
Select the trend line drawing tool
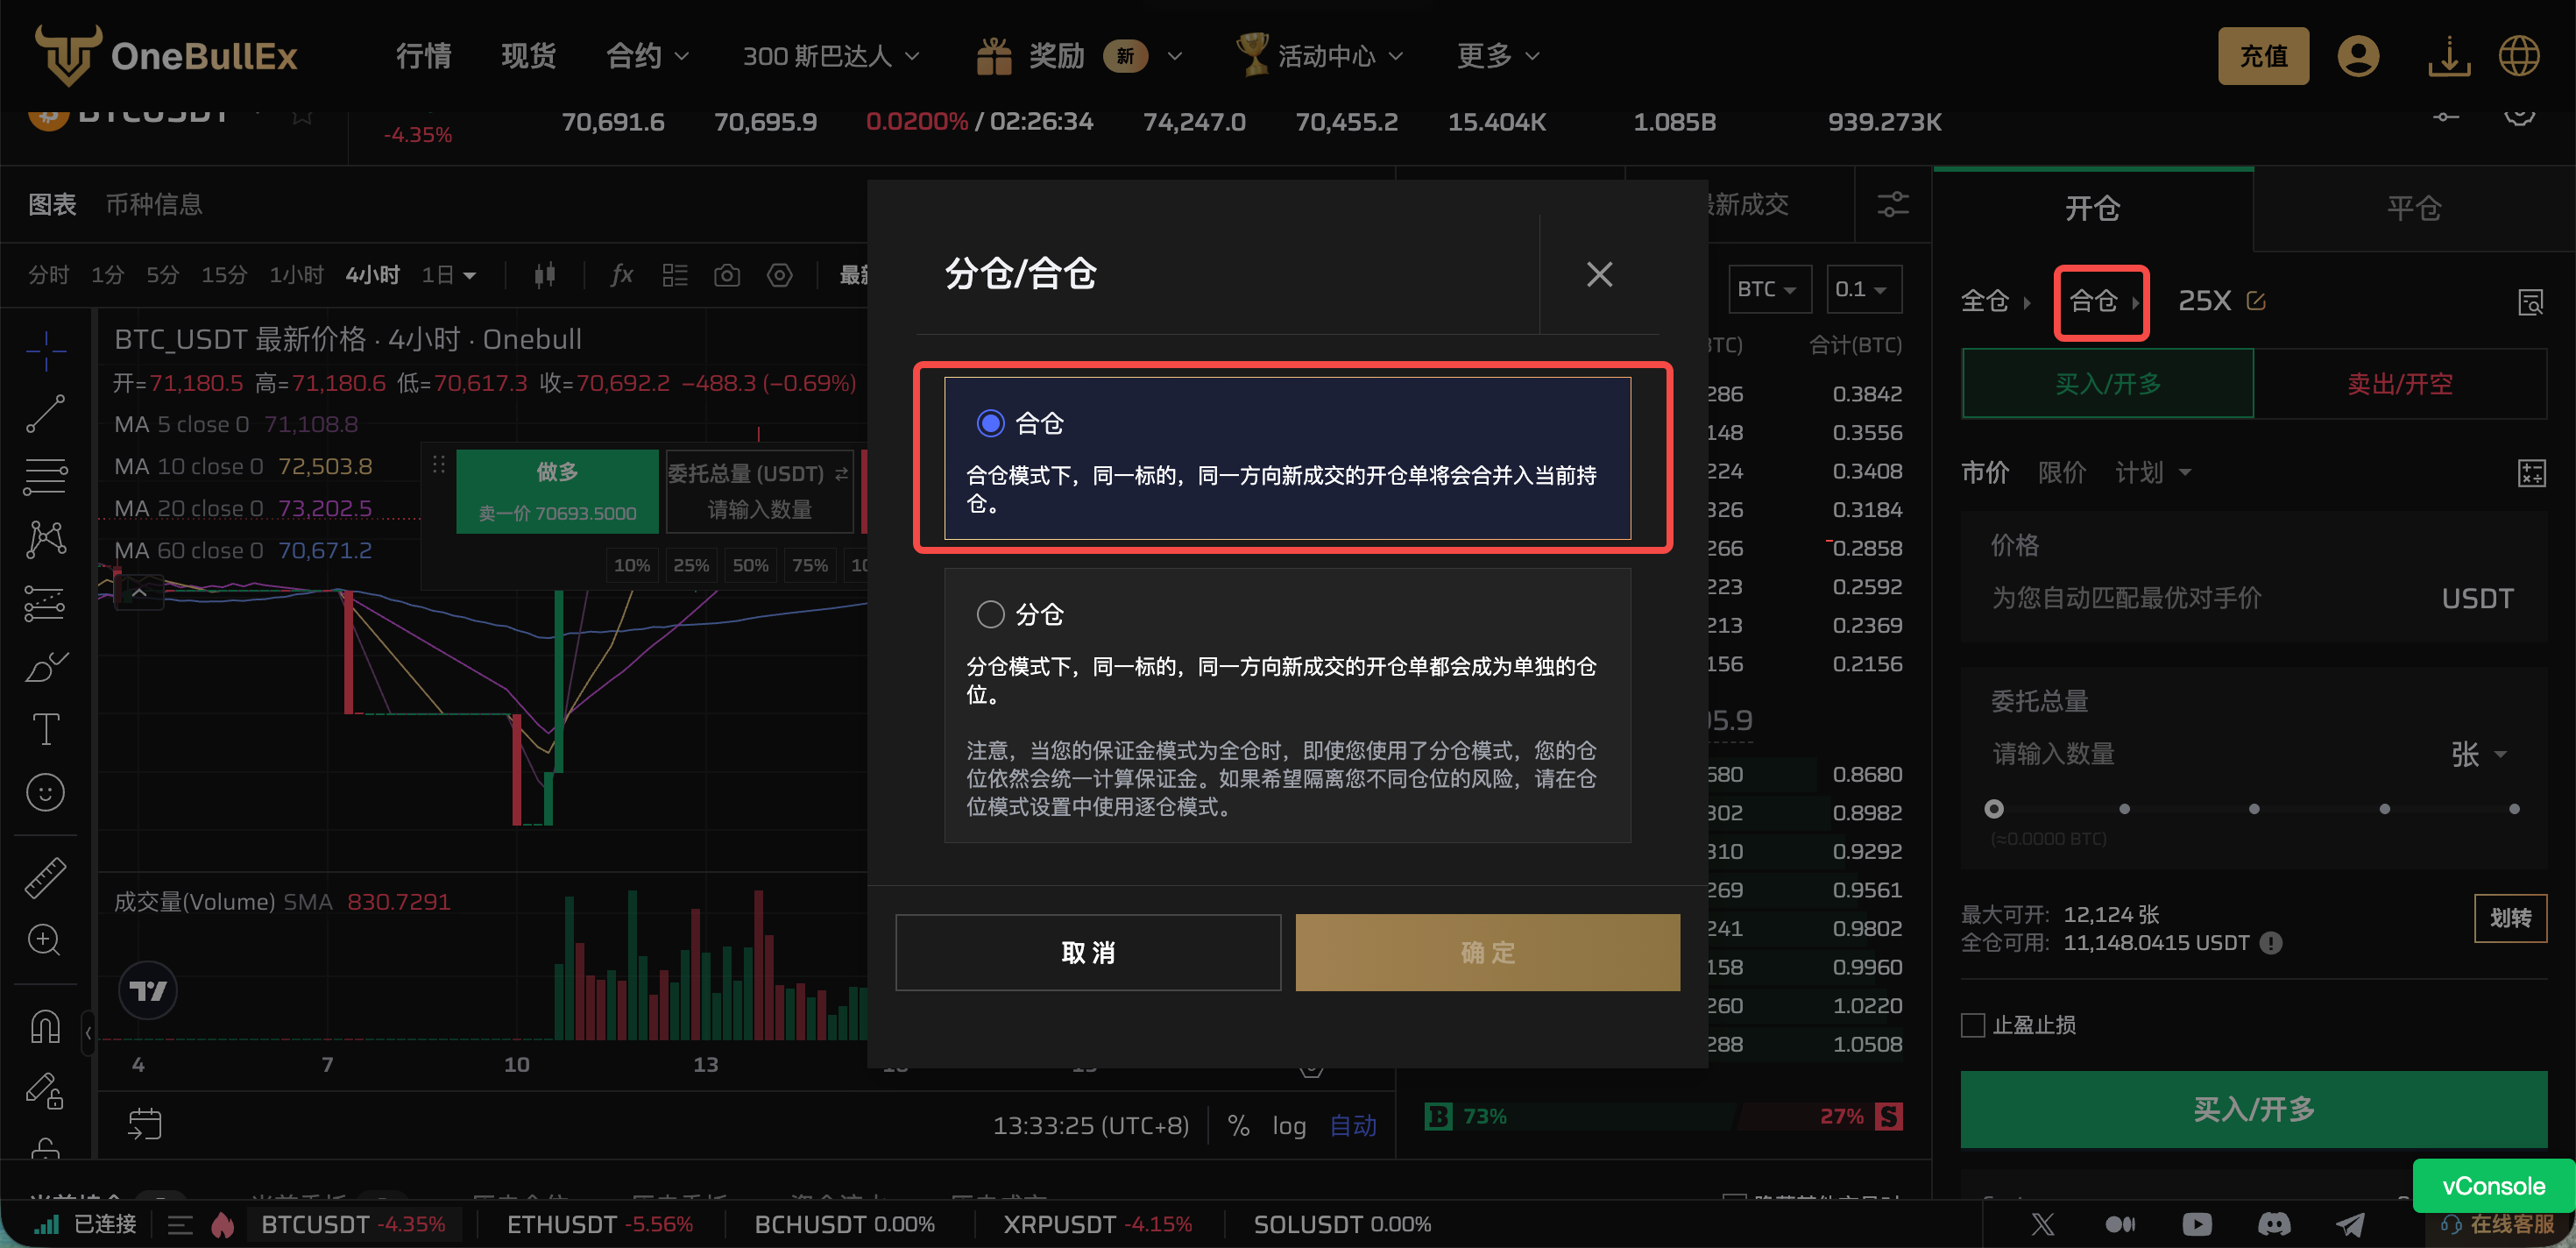pos(46,413)
